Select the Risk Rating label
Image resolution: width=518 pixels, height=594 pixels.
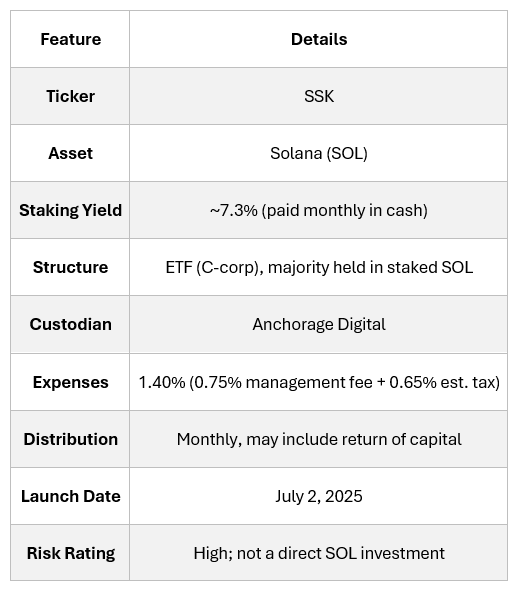(70, 553)
